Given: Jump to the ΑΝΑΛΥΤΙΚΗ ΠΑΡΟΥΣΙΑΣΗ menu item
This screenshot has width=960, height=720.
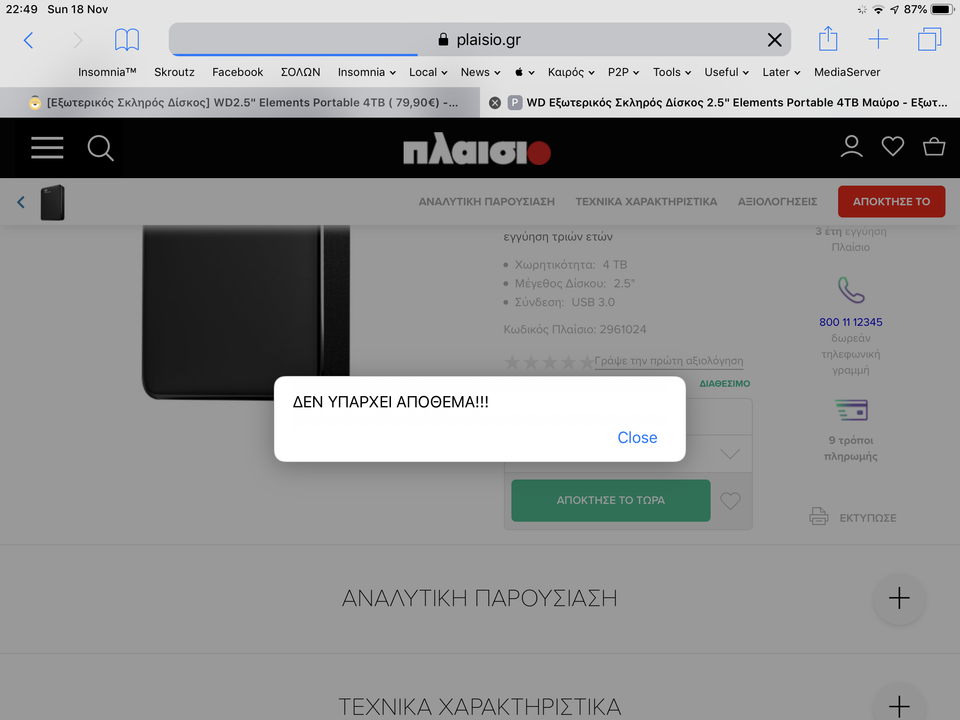Looking at the screenshot, I should tap(487, 201).
